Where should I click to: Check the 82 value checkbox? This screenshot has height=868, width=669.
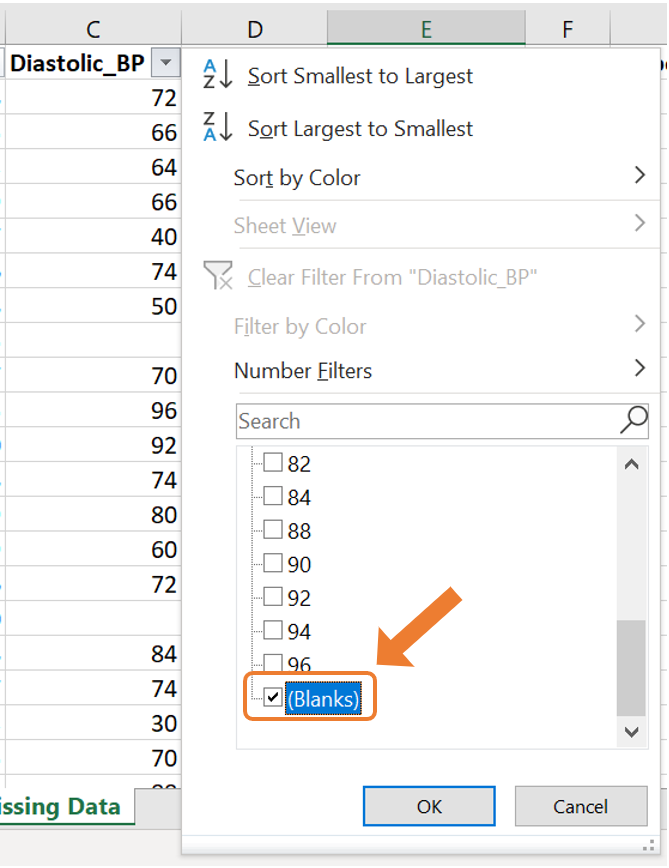272,462
